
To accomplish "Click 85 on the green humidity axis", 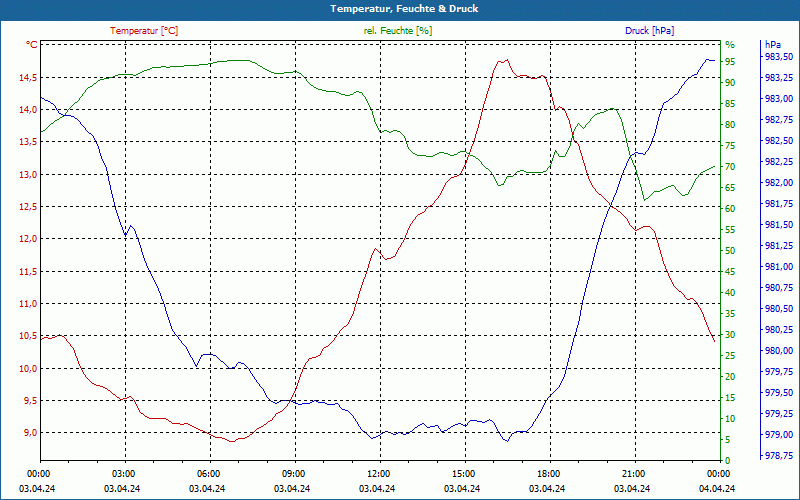I will tap(730, 104).
